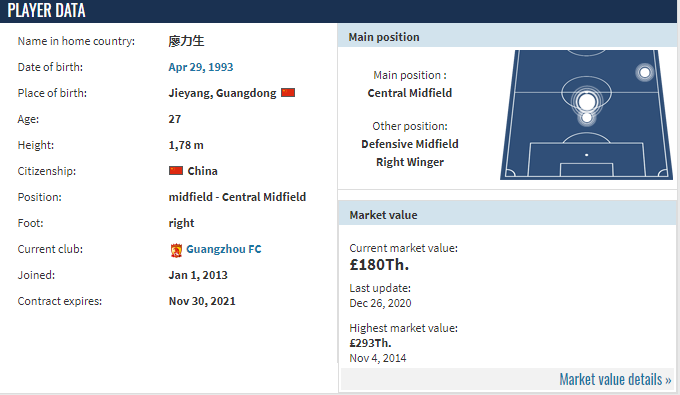Click the Guangzhou FC club crest icon

(176, 250)
